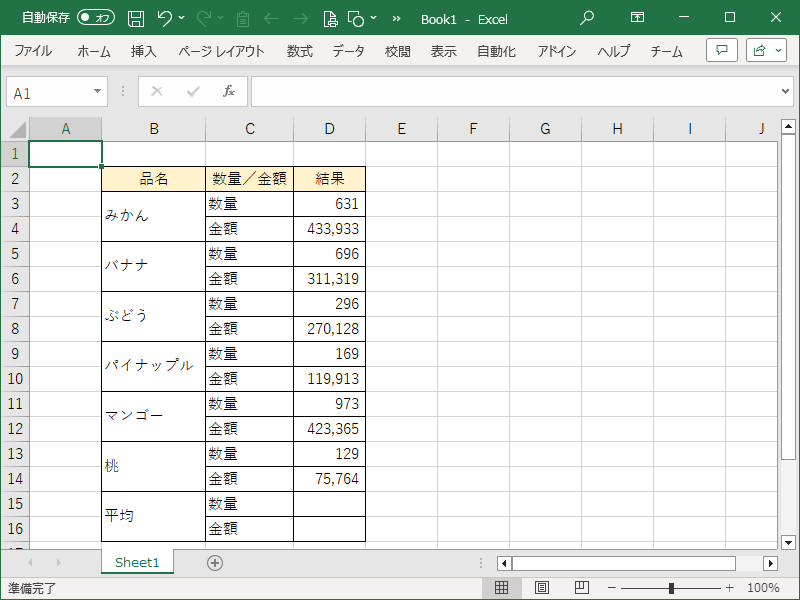Click the Select All corner triangle
Image resolution: width=800 pixels, height=600 pixels.
[x=18, y=130]
